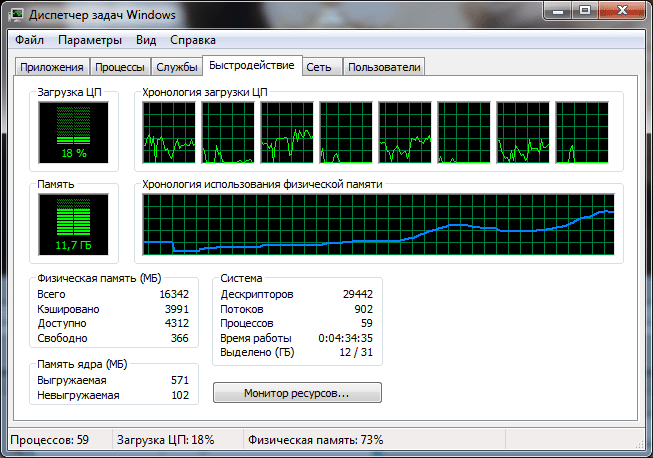Click the Потоков value 902
This screenshot has height=458, width=653.
point(364,309)
